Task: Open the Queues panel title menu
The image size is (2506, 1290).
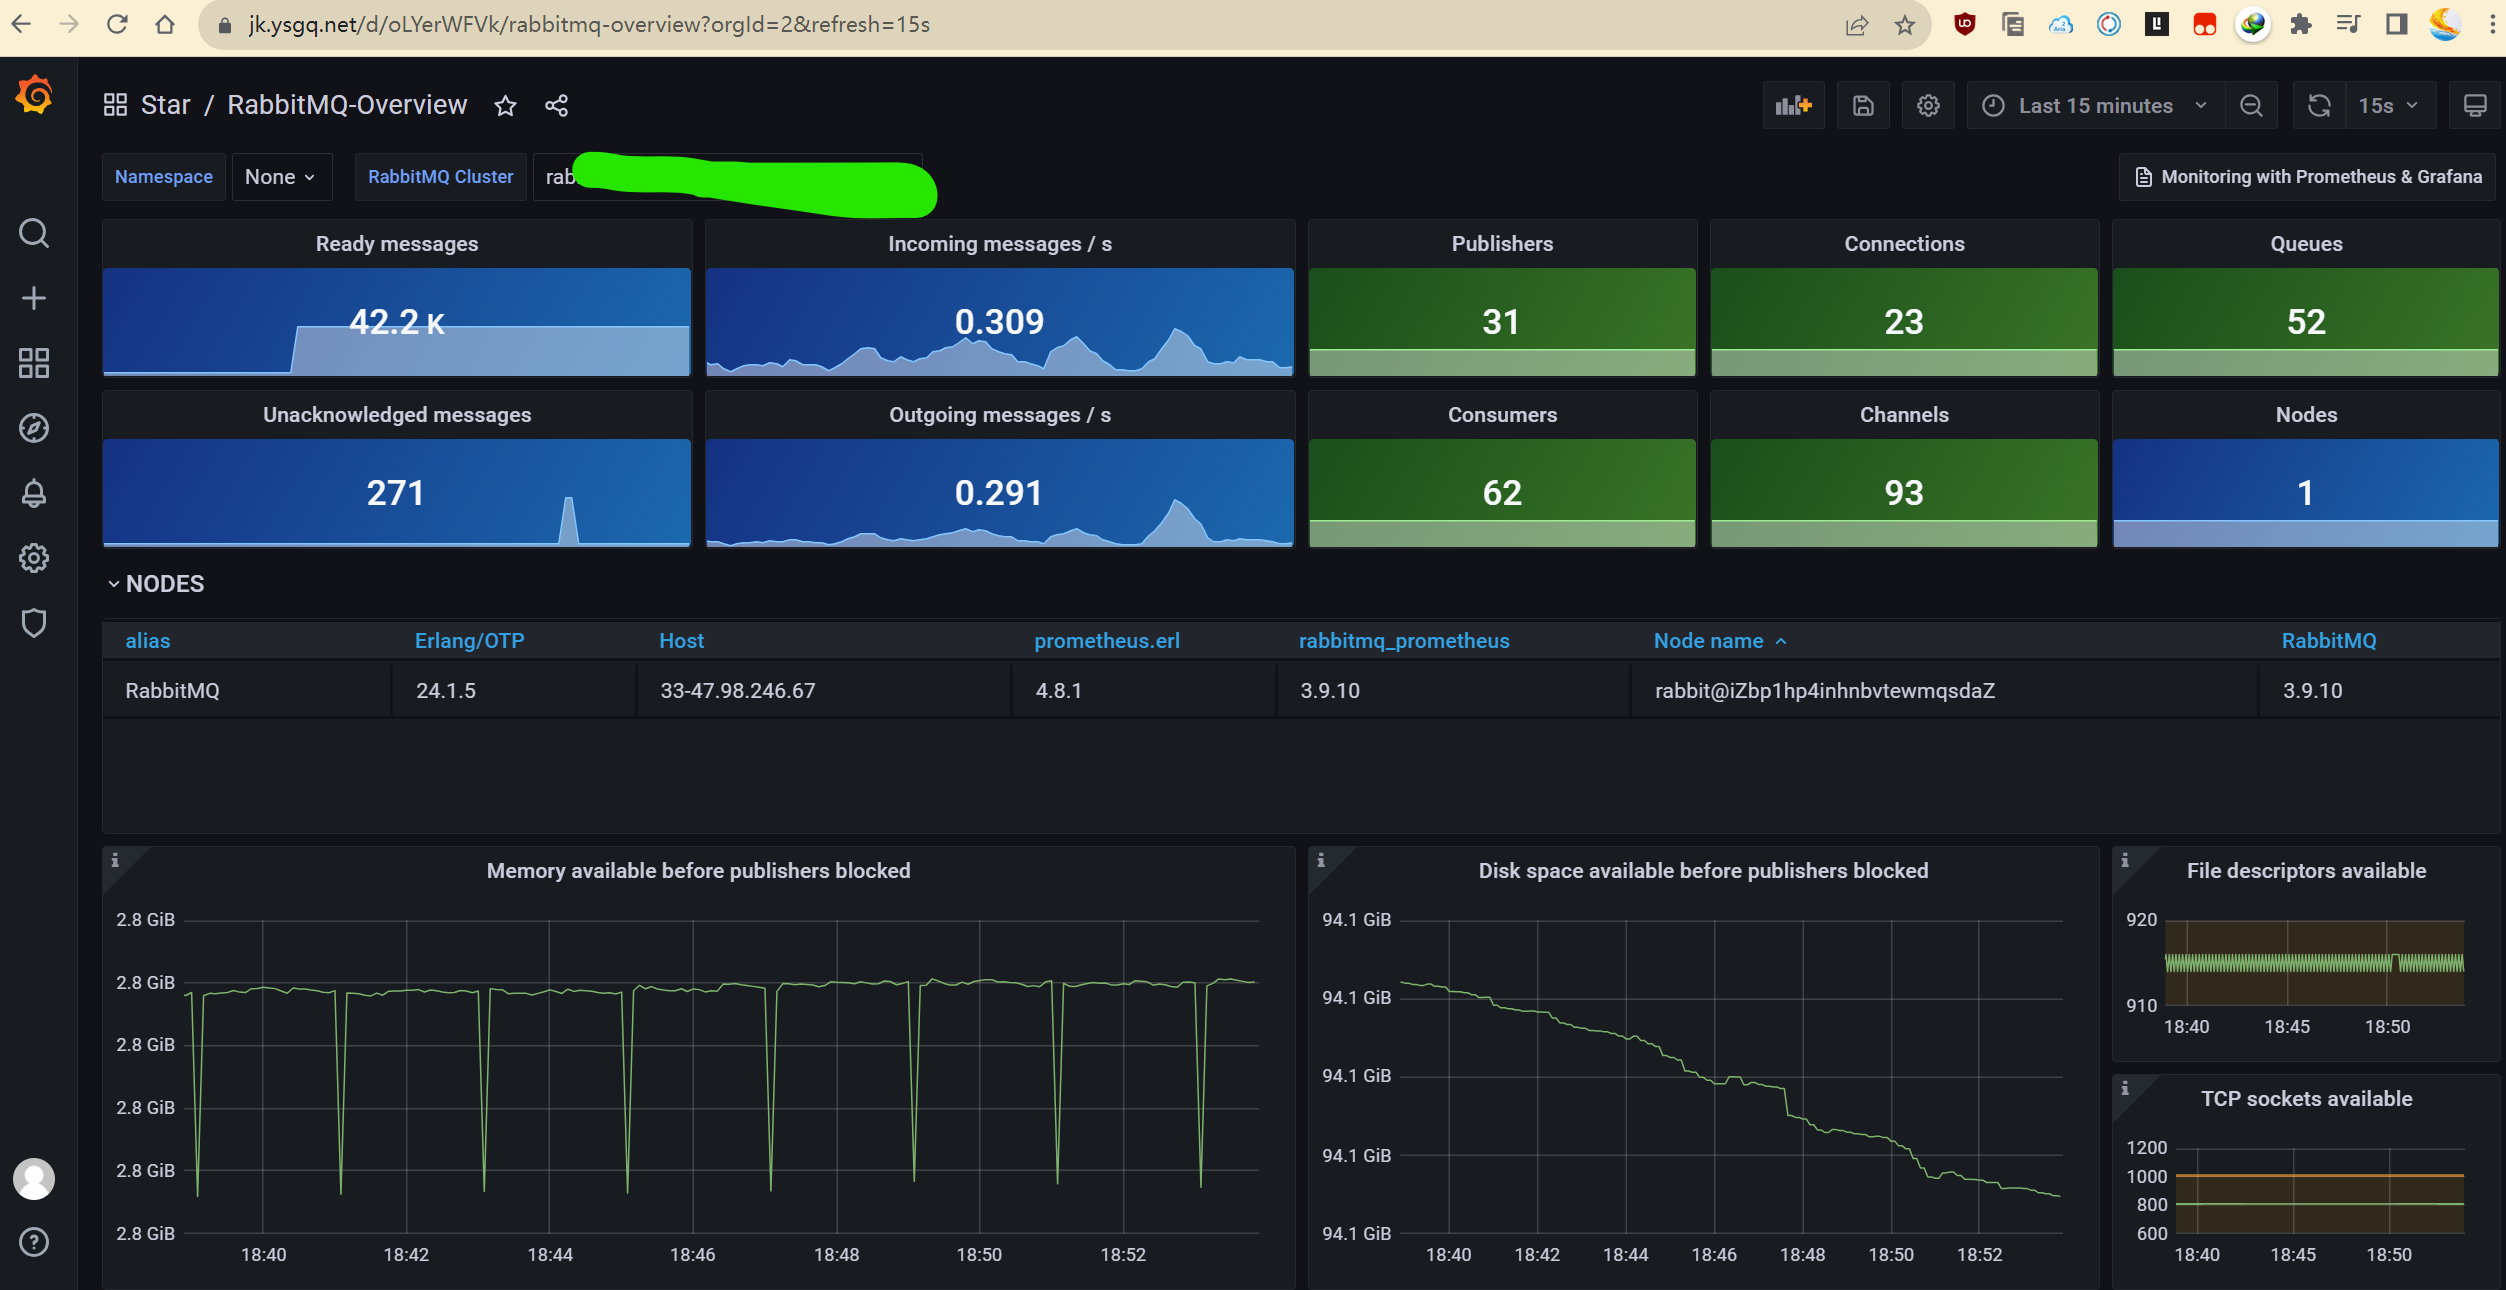Action: [x=2306, y=244]
